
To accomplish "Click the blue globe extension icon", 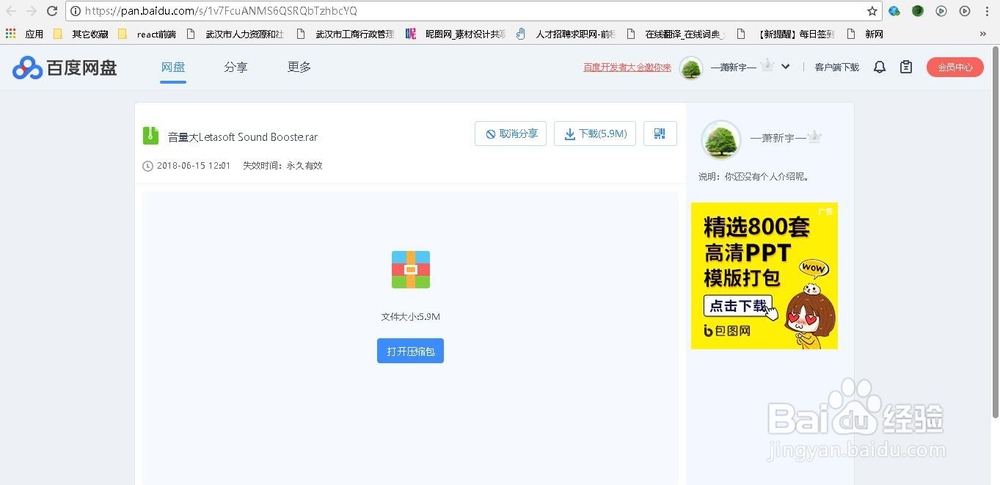I will click(x=894, y=11).
